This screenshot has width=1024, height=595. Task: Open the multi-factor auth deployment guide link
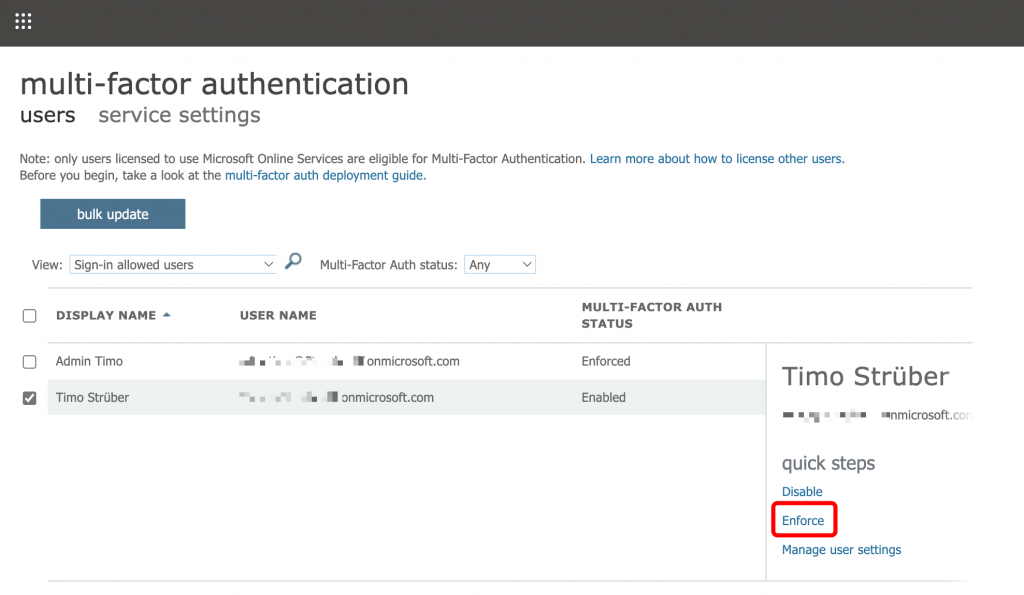pyautogui.click(x=324, y=175)
